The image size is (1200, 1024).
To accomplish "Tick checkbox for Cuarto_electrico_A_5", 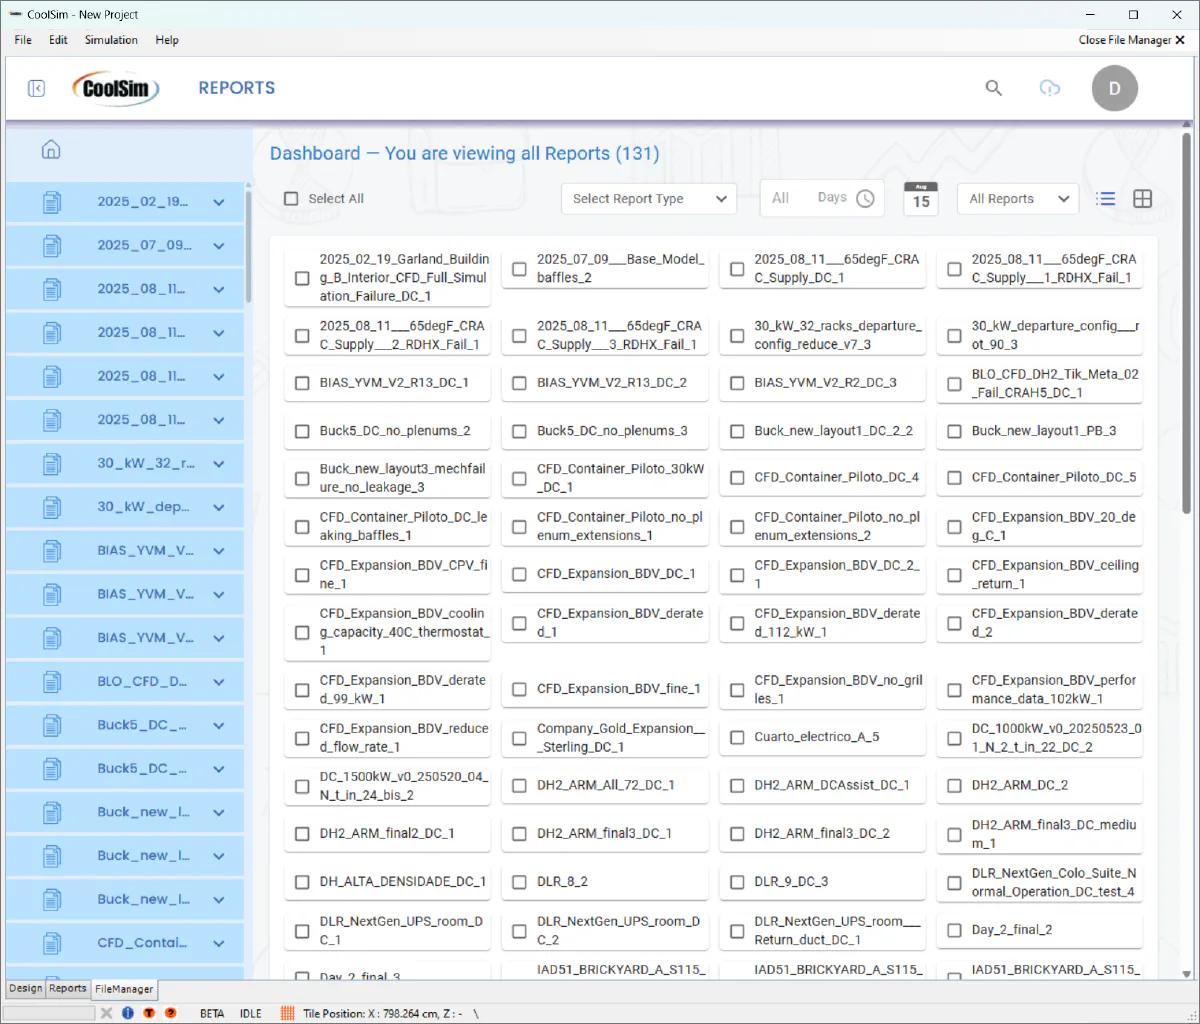I will coord(737,738).
